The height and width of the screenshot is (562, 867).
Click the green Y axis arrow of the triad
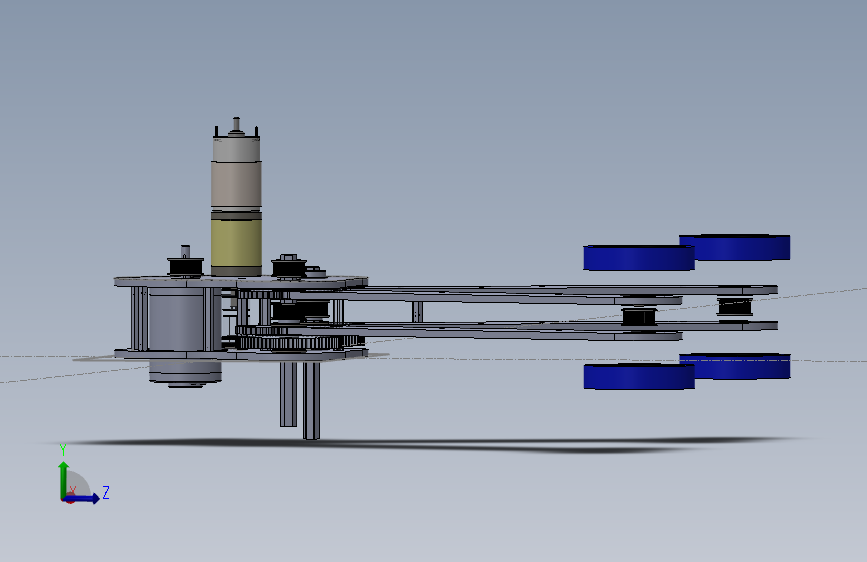pyautogui.click(x=64, y=479)
